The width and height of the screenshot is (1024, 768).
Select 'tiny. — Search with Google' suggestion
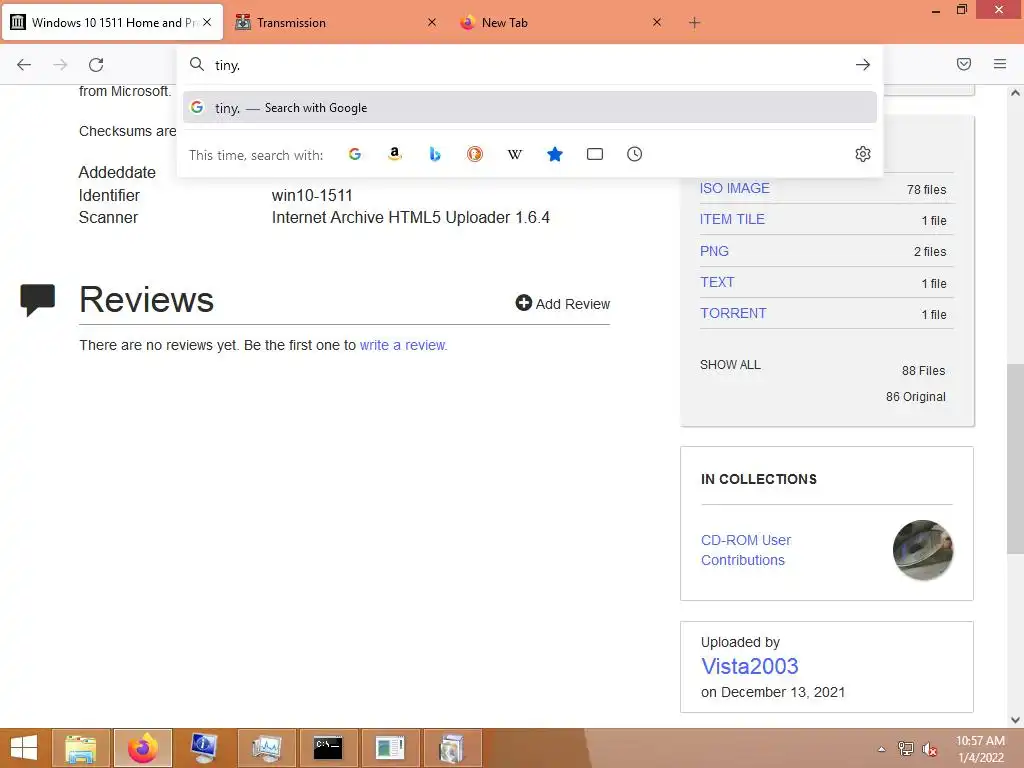530,108
